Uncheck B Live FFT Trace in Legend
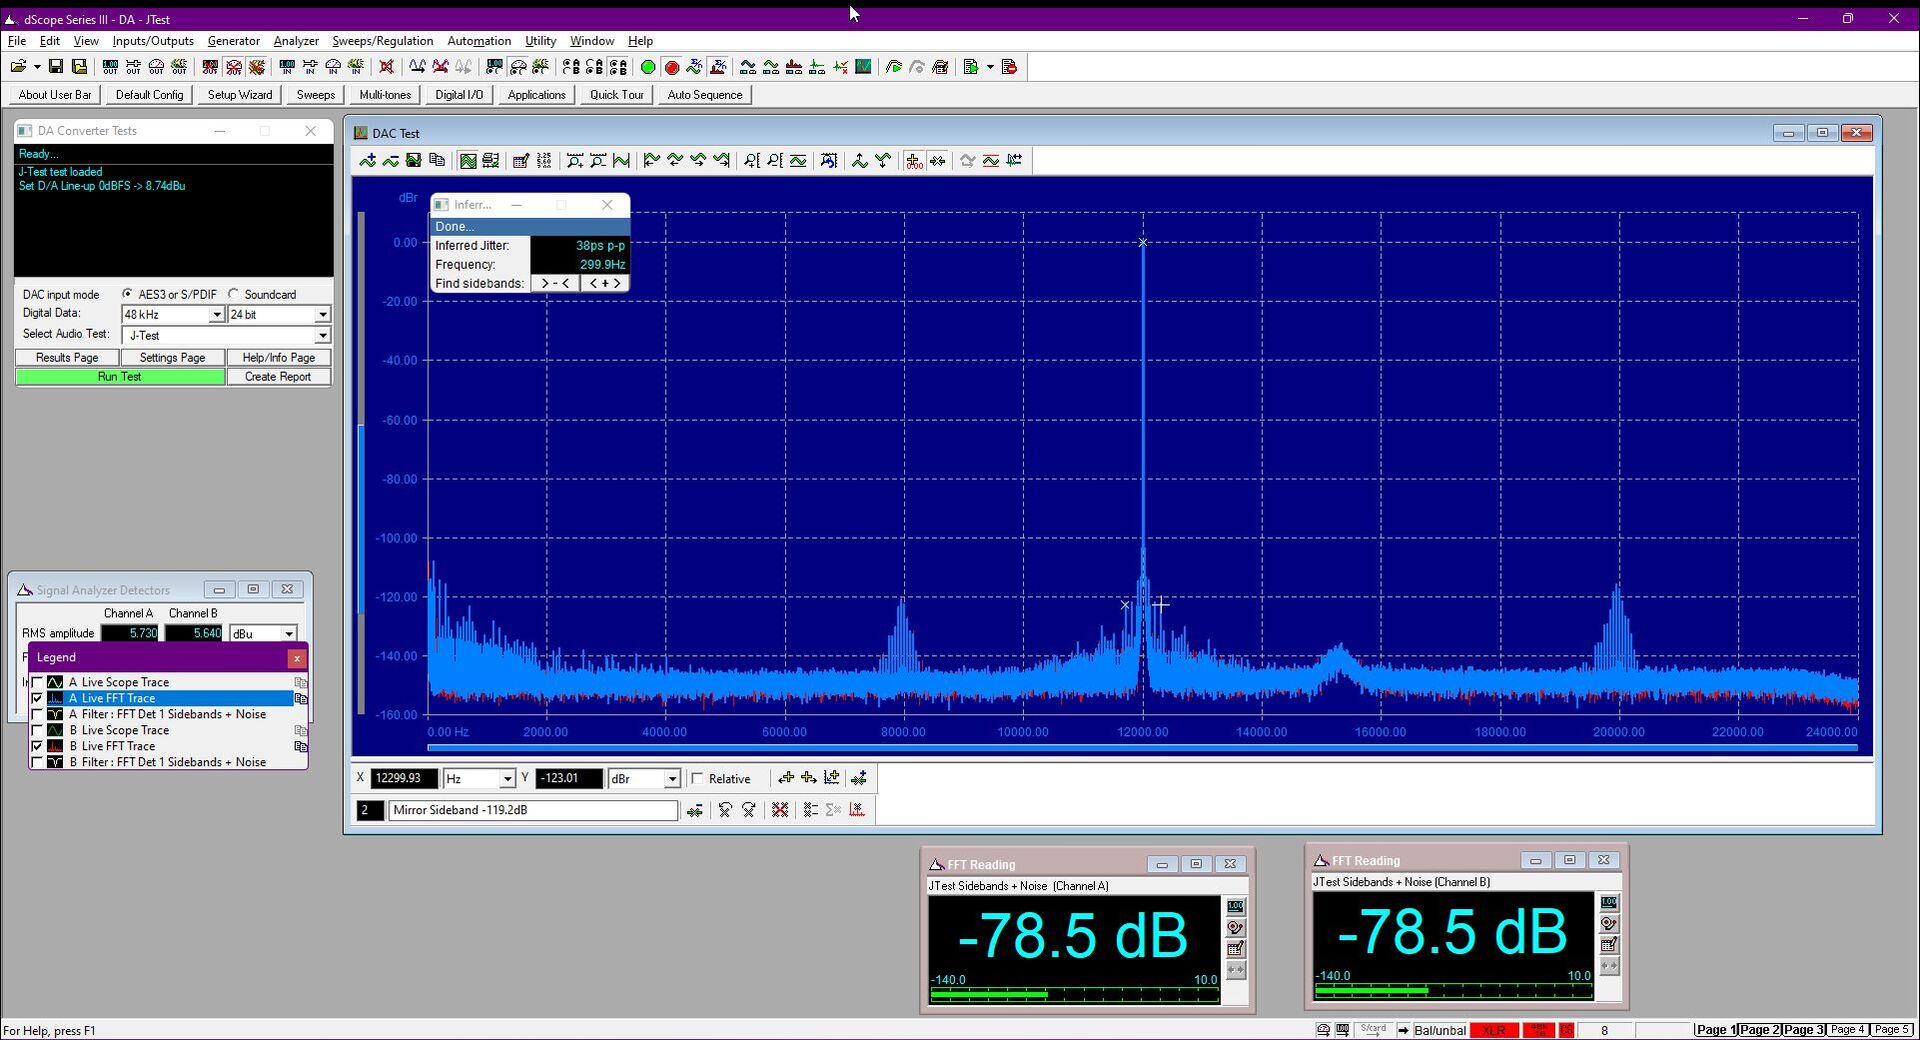 tap(38, 746)
